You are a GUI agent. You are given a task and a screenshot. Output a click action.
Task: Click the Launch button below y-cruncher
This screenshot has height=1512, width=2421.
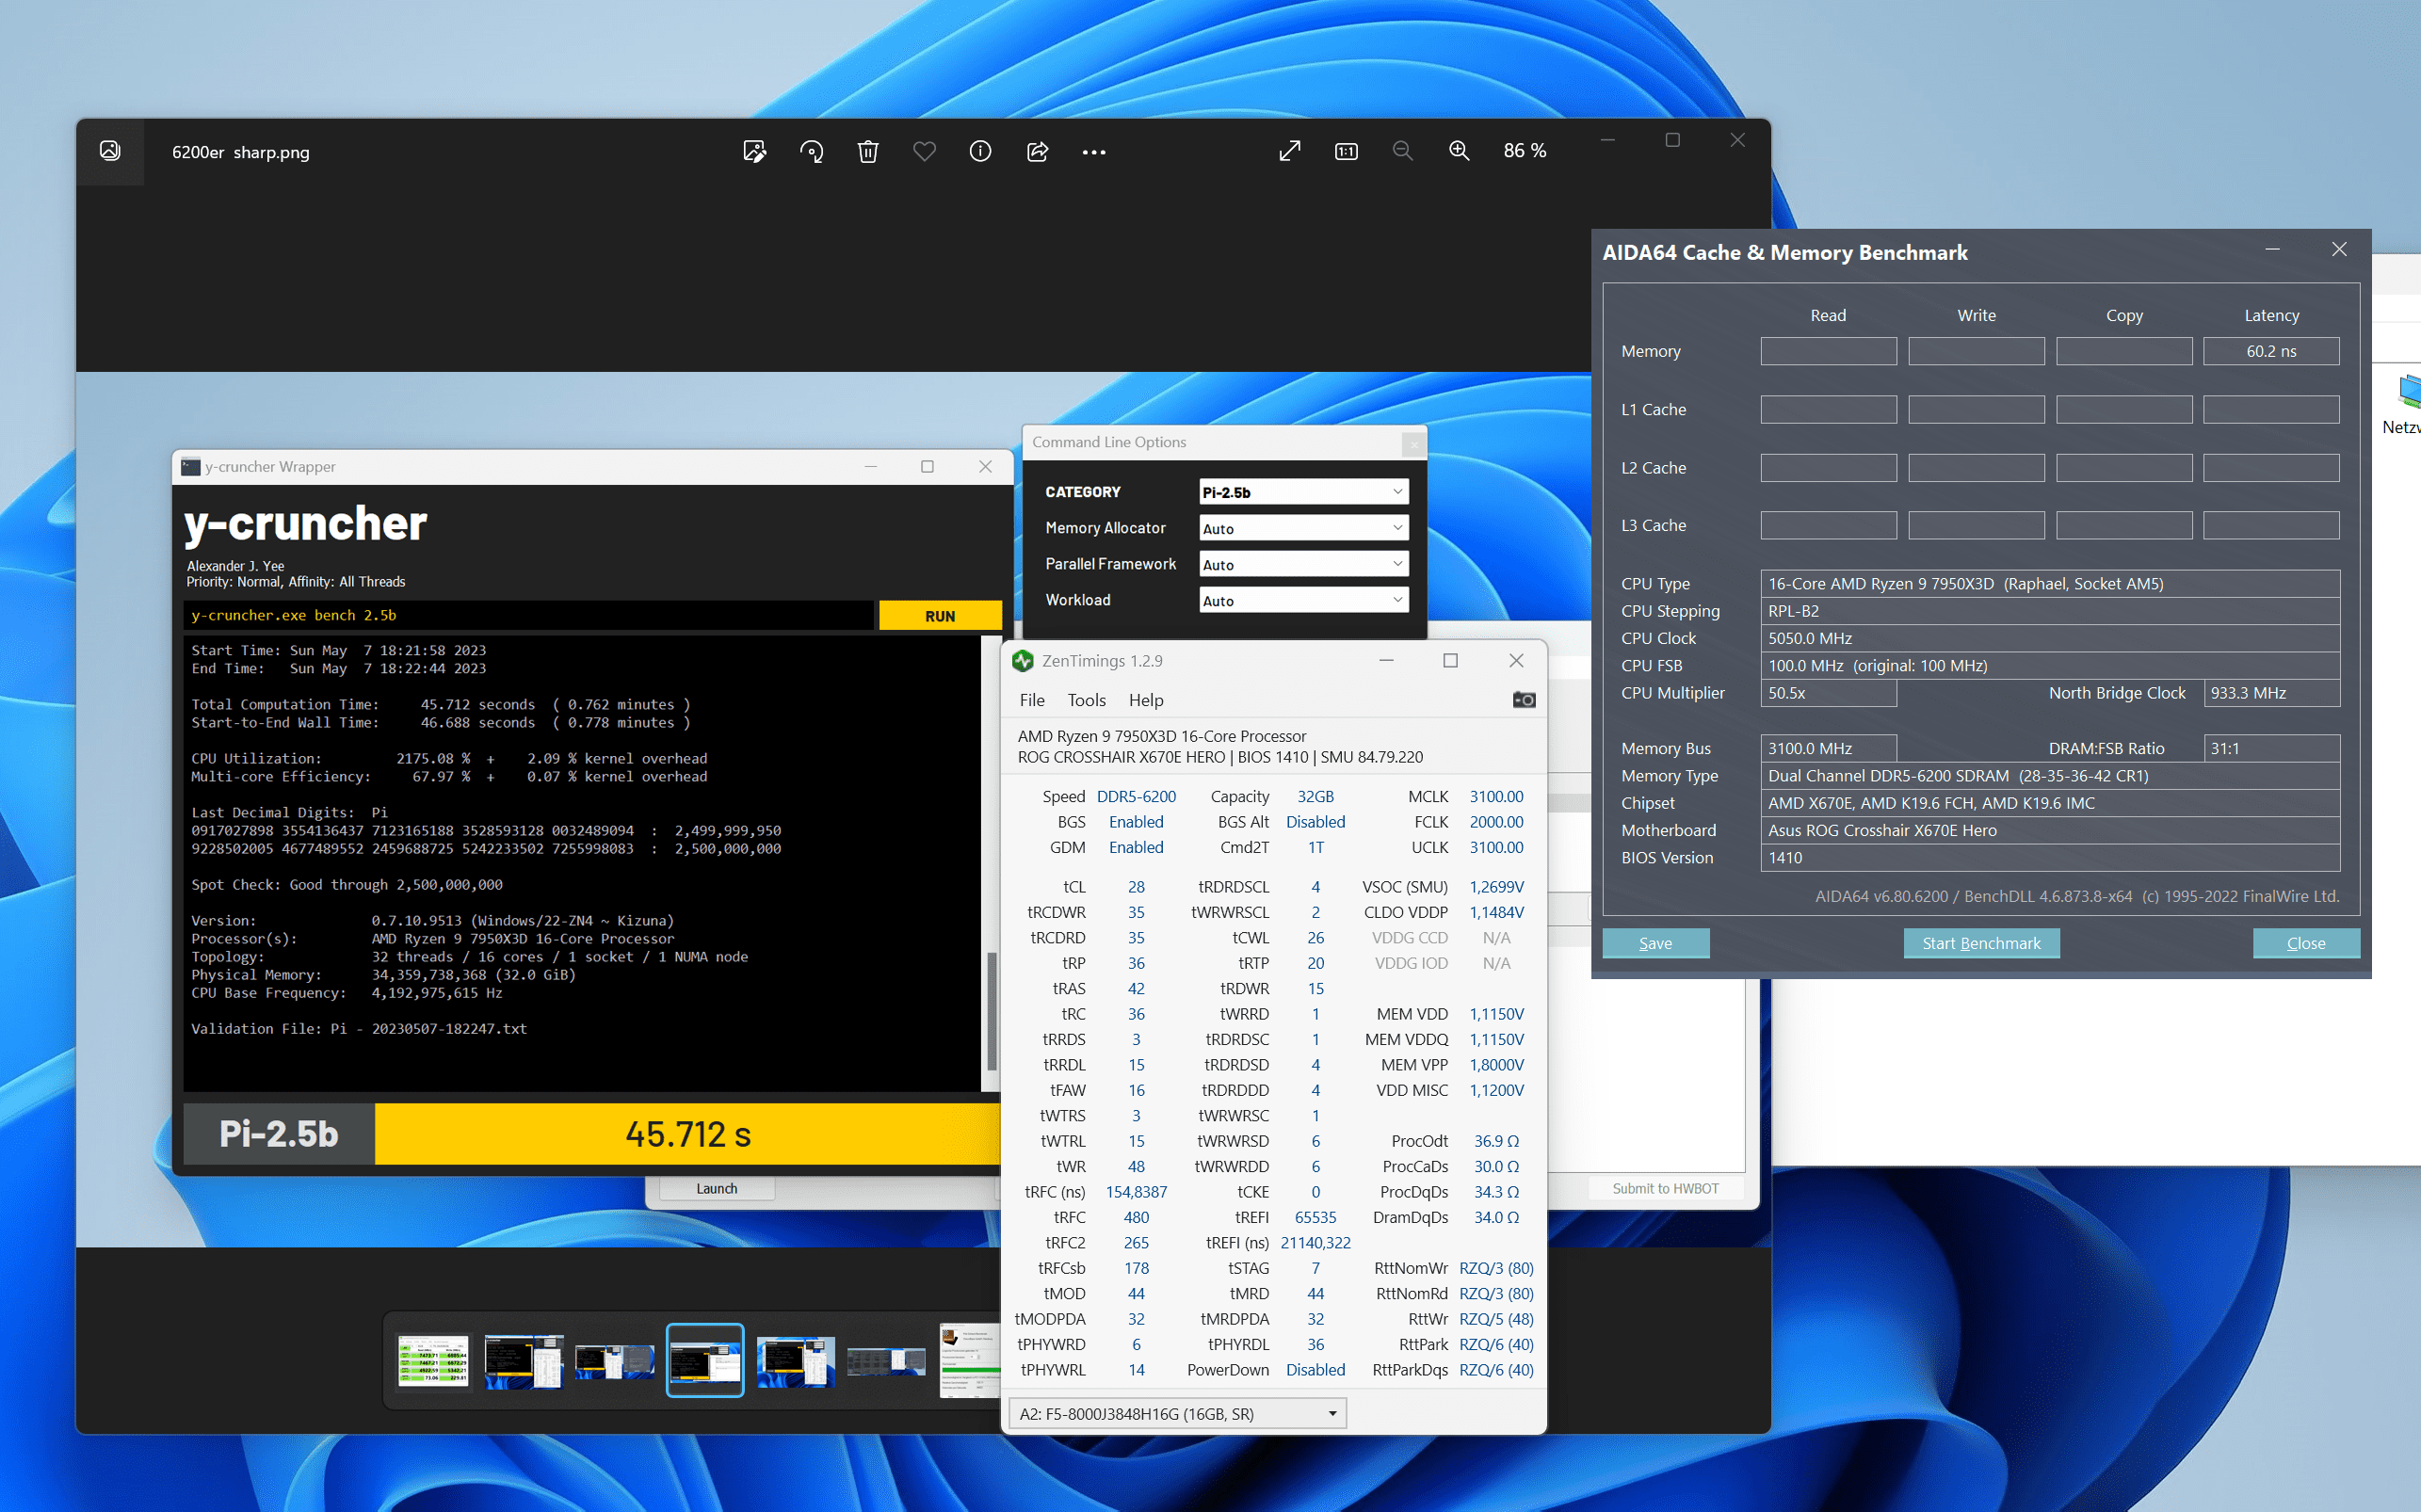716,1188
